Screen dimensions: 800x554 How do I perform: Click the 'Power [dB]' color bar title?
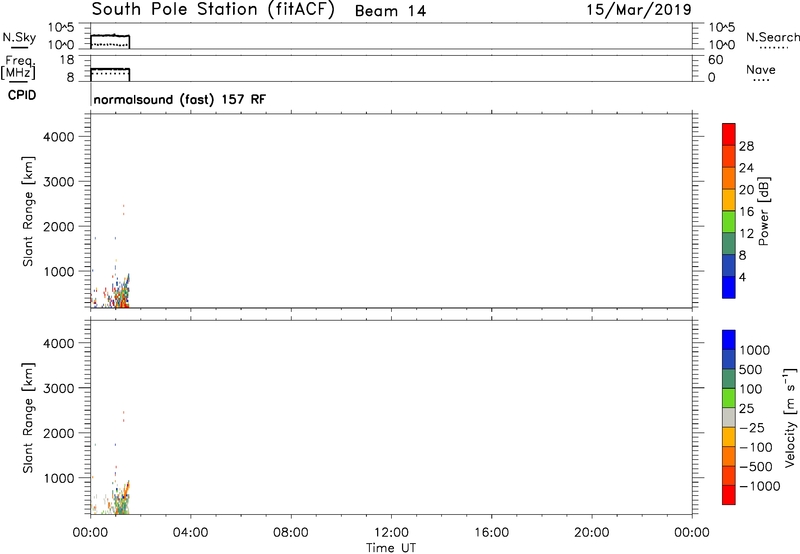point(764,211)
